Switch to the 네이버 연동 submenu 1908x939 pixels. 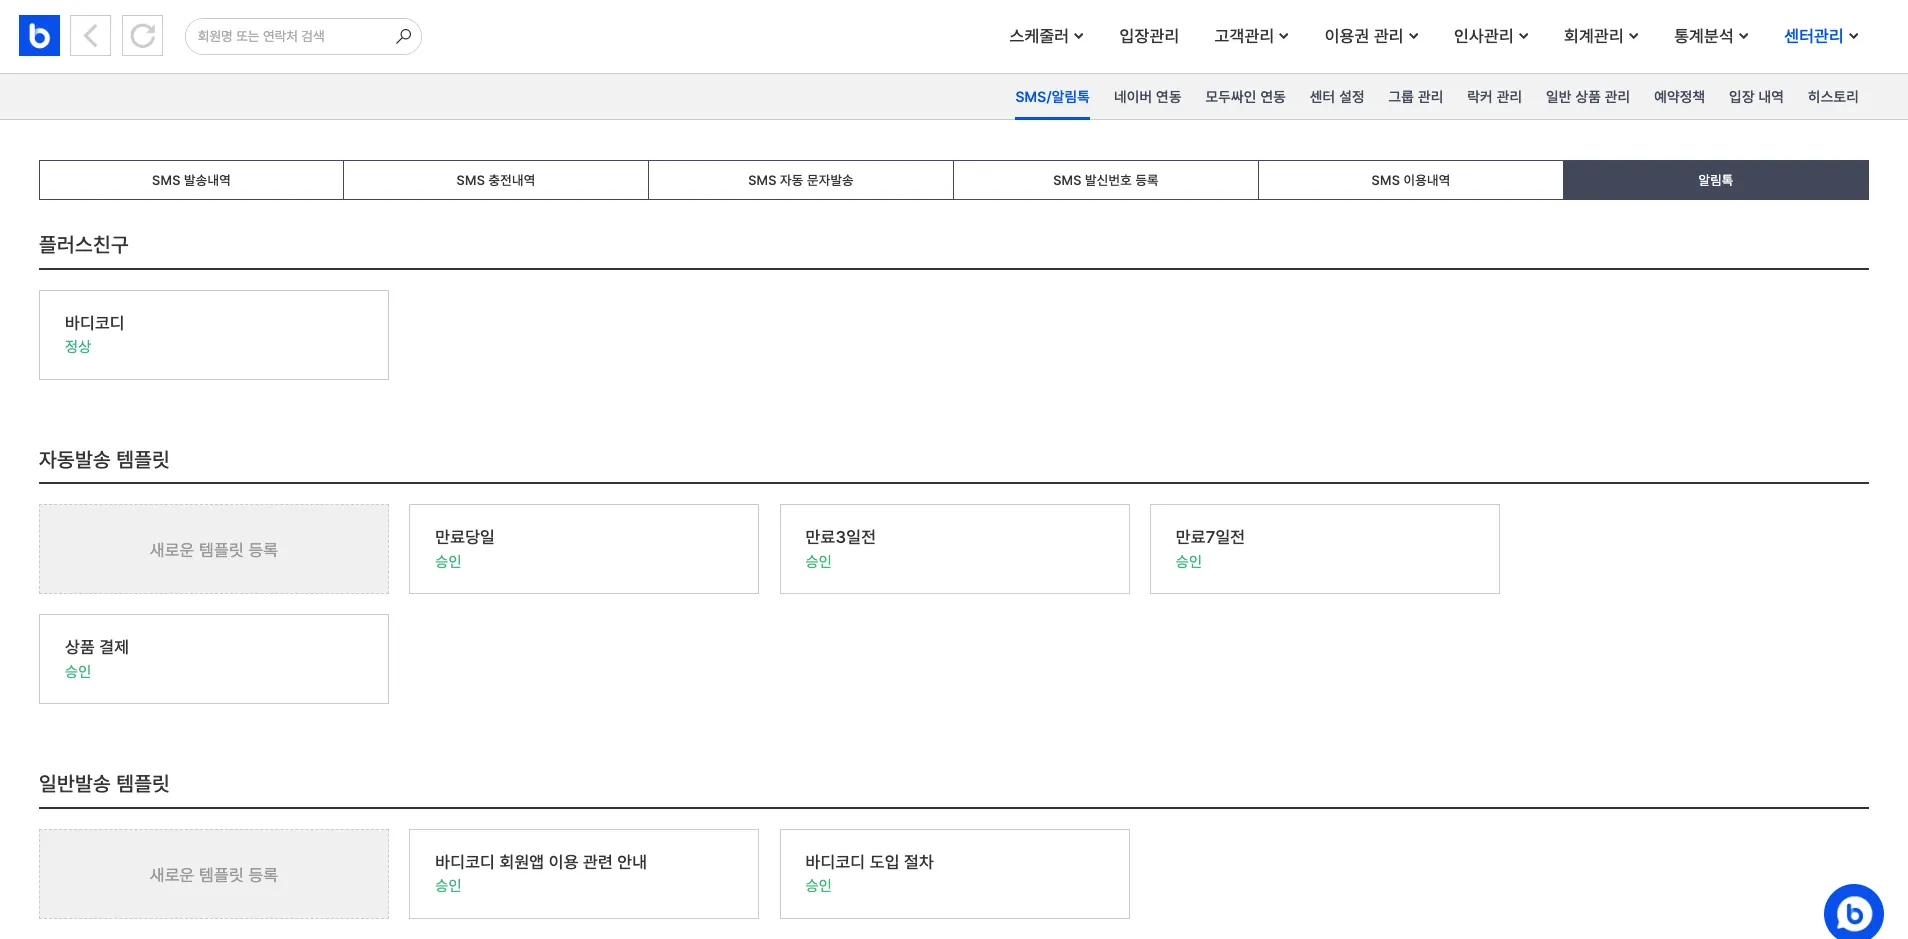[x=1147, y=97]
